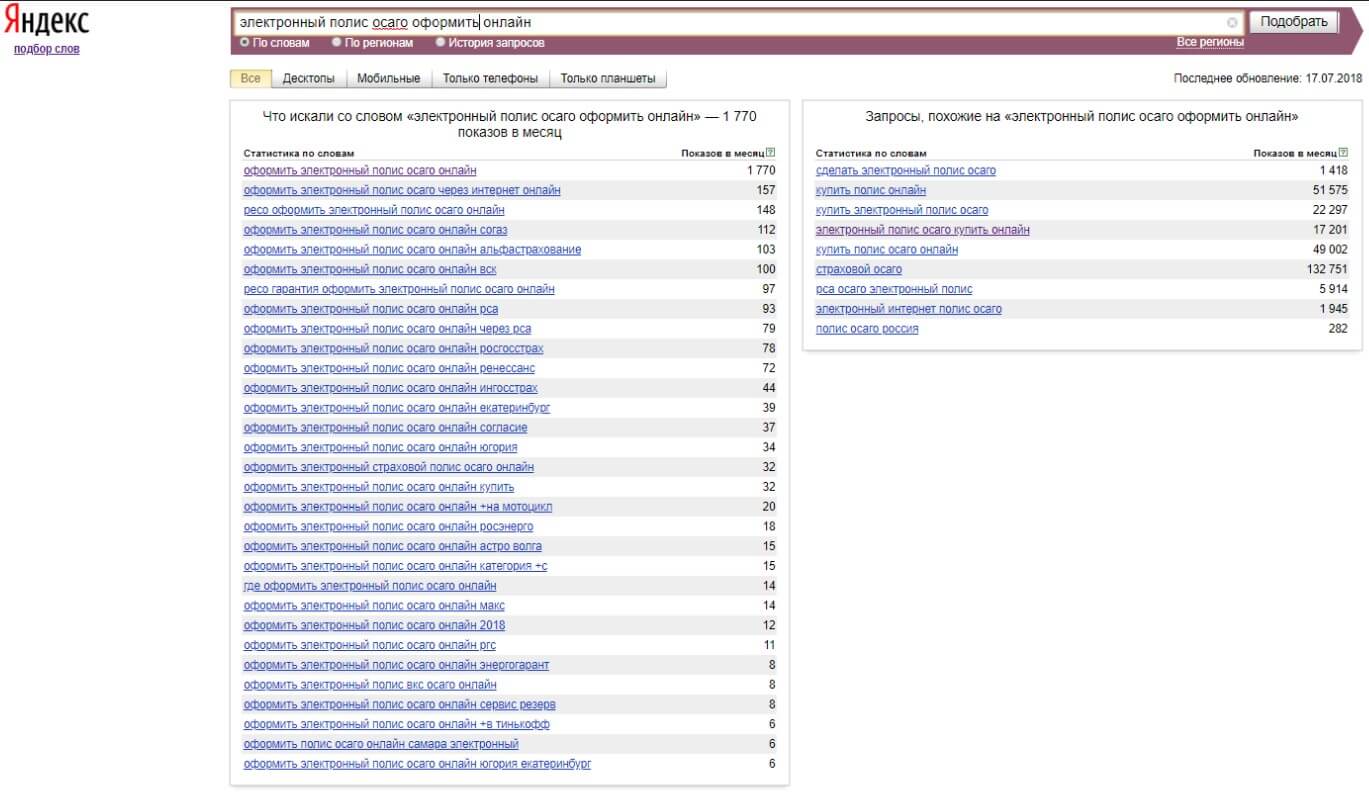The height and width of the screenshot is (793, 1369).
Task: Click the Яндекс logo
Action: point(47,22)
